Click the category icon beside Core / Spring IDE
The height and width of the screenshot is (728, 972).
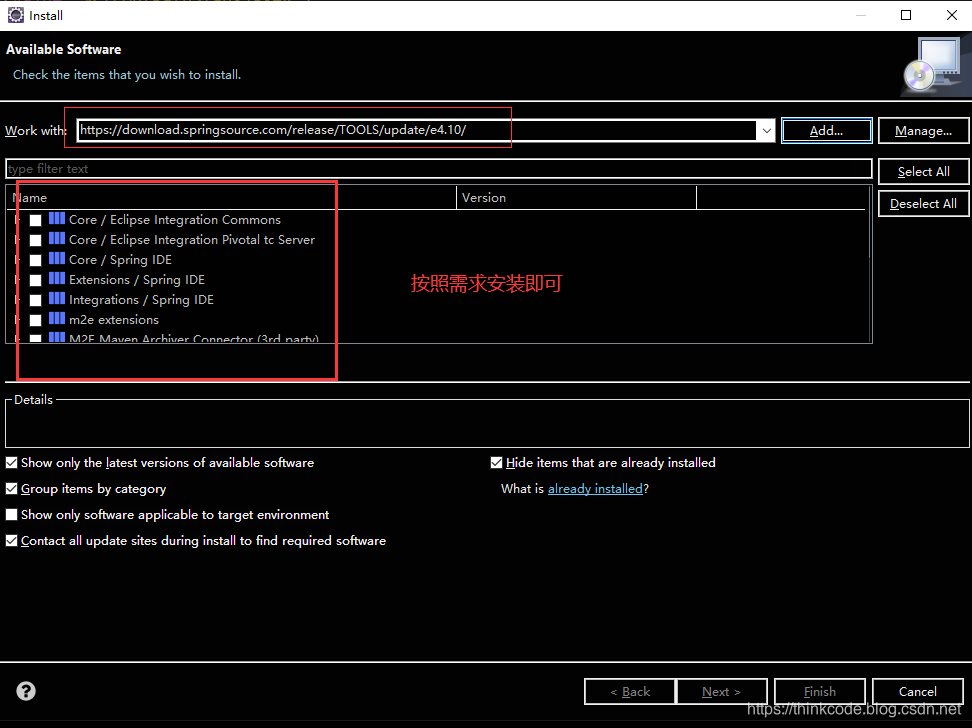tap(57, 258)
